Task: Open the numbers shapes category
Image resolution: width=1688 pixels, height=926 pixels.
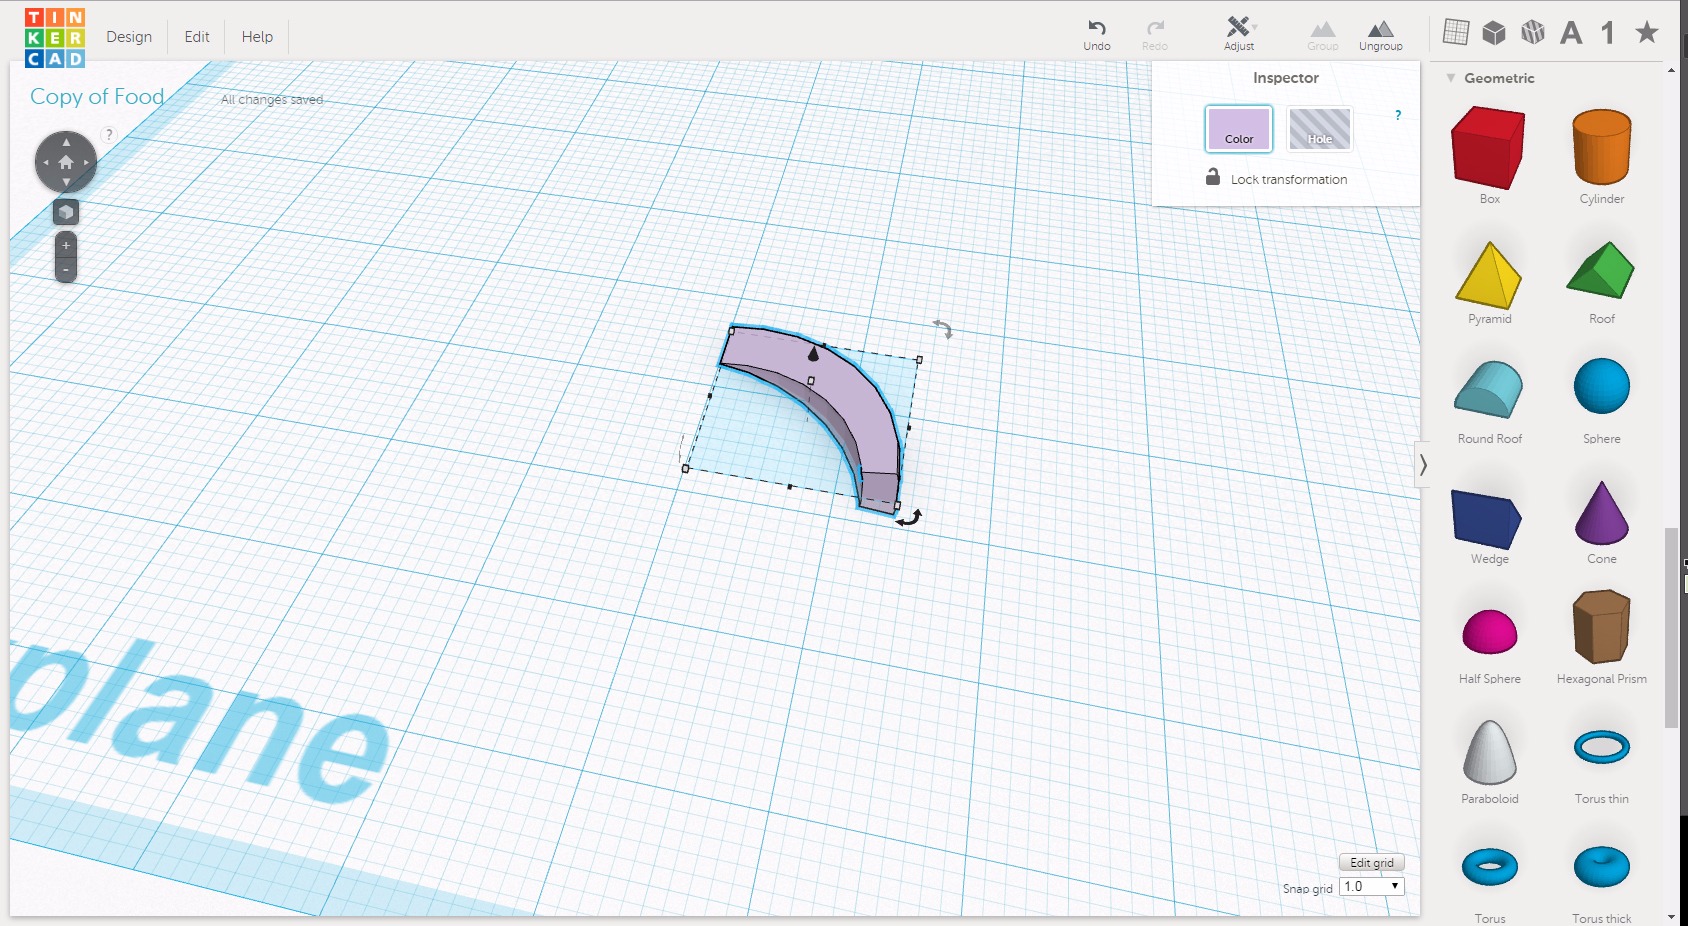Action: [1608, 33]
